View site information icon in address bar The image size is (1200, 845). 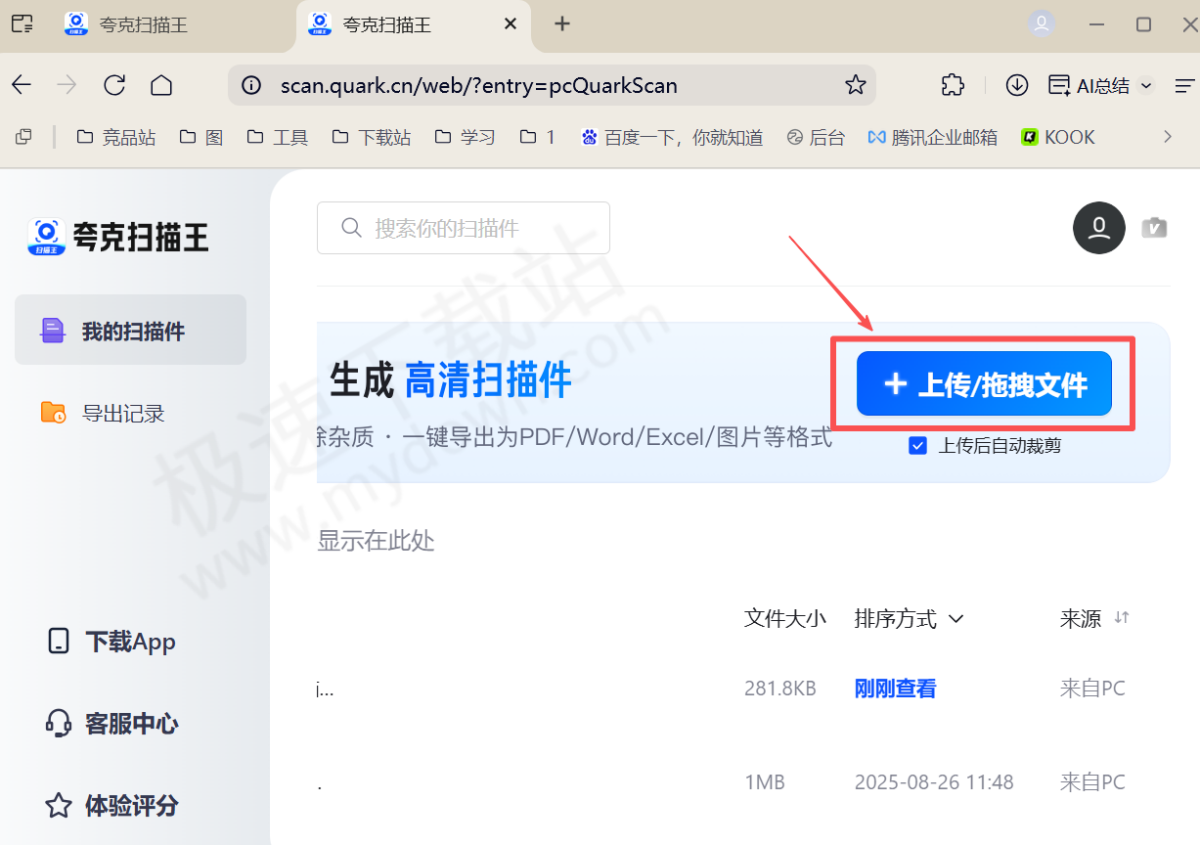coord(252,85)
